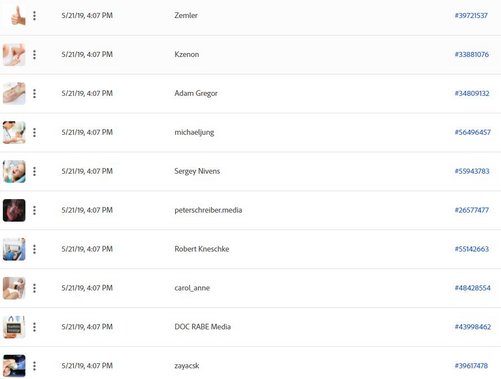Open the three-dot menu for Sergey Nivens row

click(34, 171)
